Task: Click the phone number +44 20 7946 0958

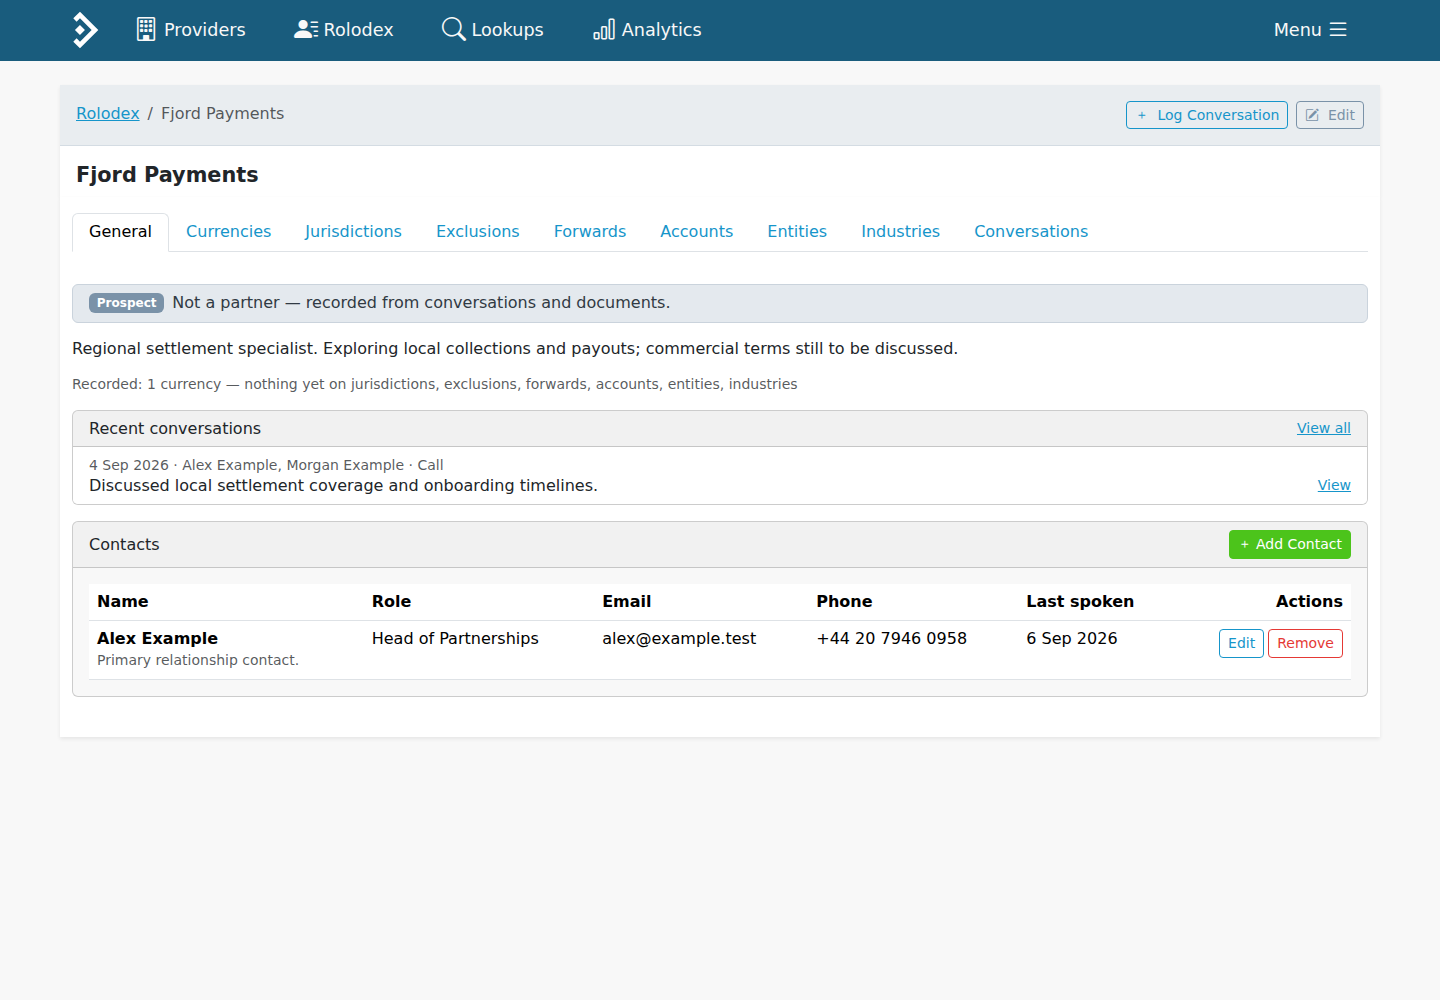Action: [892, 638]
